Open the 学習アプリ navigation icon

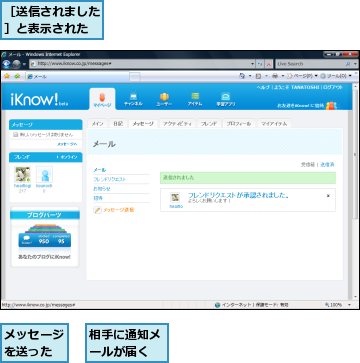click(226, 100)
